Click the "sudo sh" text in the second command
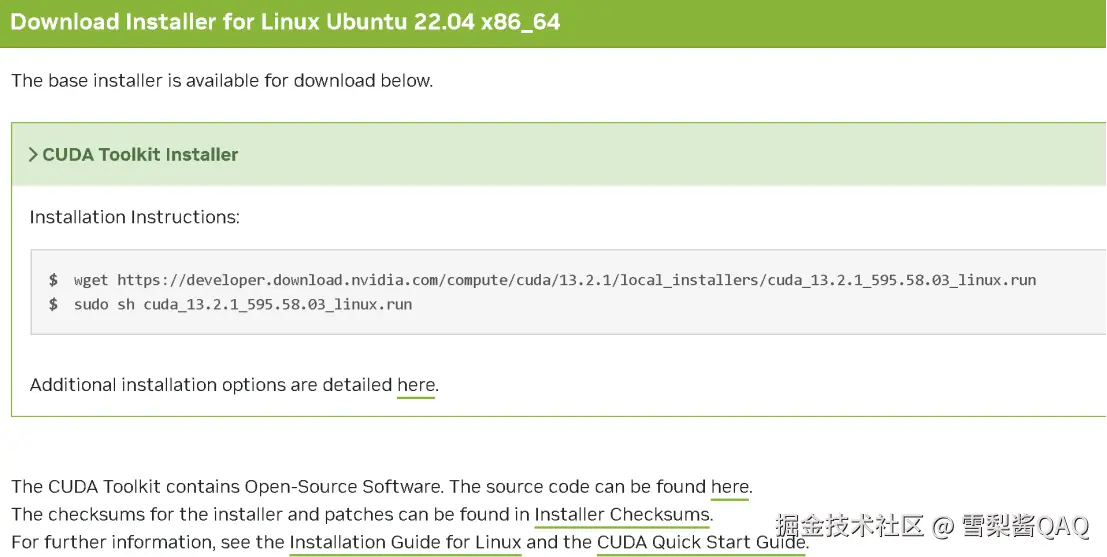Viewport: 1107px width, 557px height. tap(104, 304)
